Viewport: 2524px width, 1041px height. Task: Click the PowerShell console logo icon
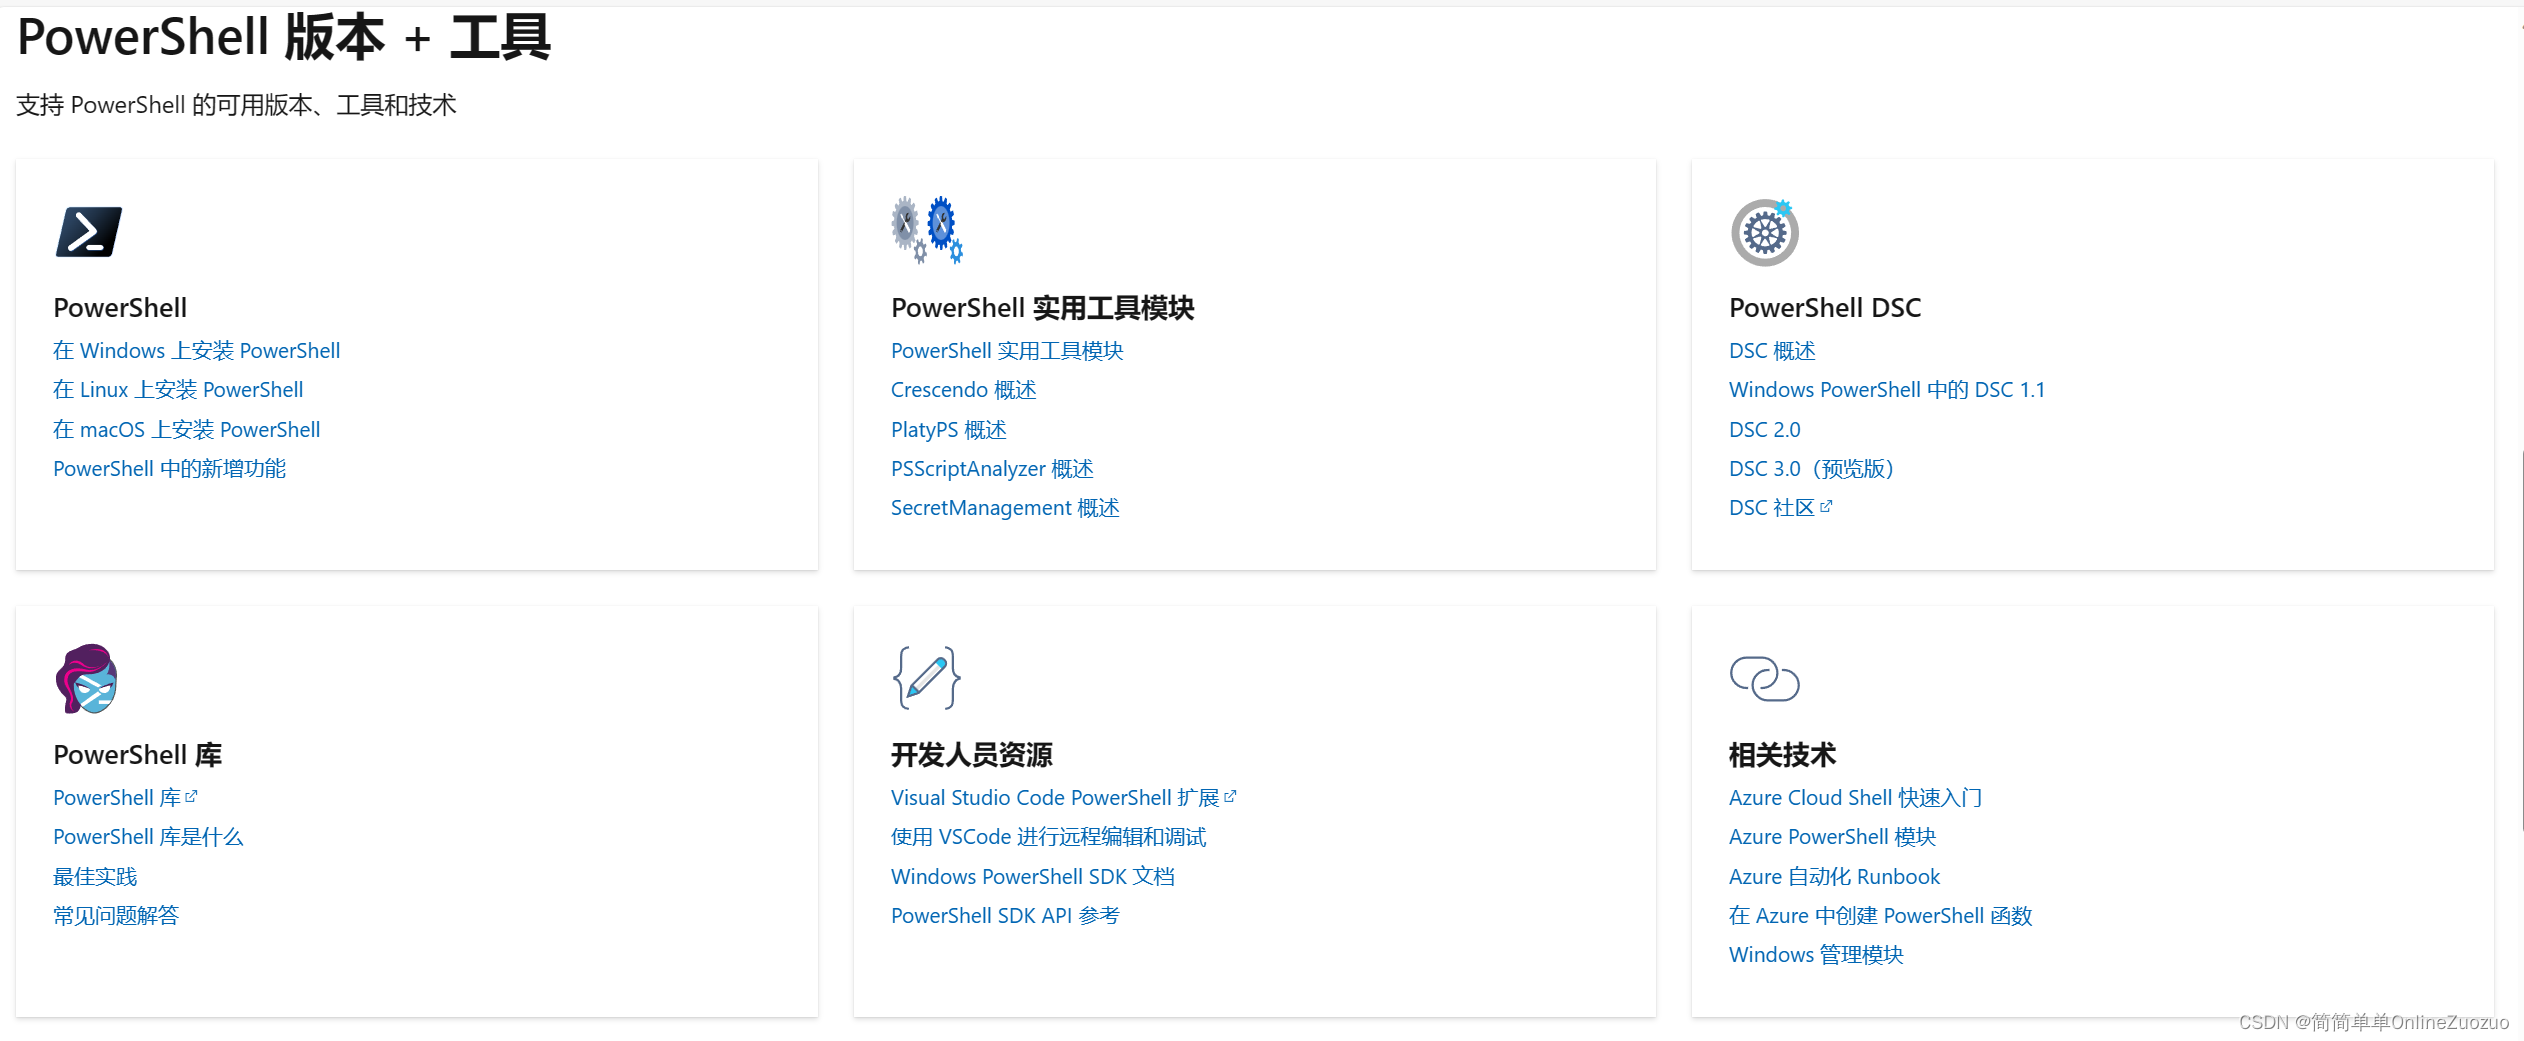point(89,232)
